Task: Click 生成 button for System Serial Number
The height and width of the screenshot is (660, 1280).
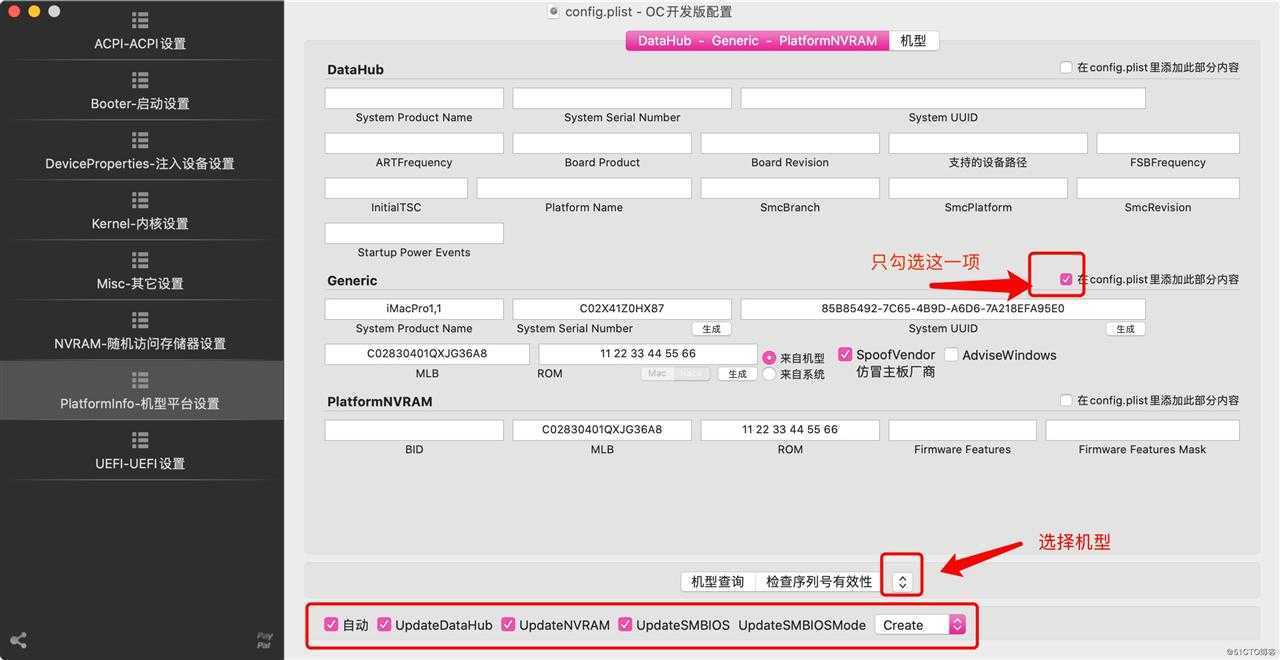Action: [x=711, y=329]
